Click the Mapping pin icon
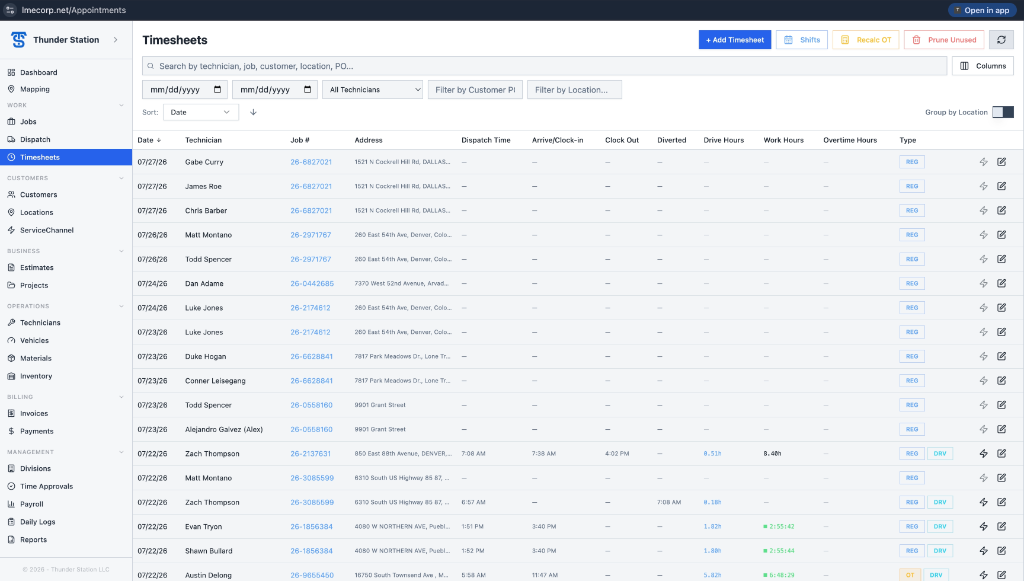This screenshot has width=1024, height=581. [11, 89]
